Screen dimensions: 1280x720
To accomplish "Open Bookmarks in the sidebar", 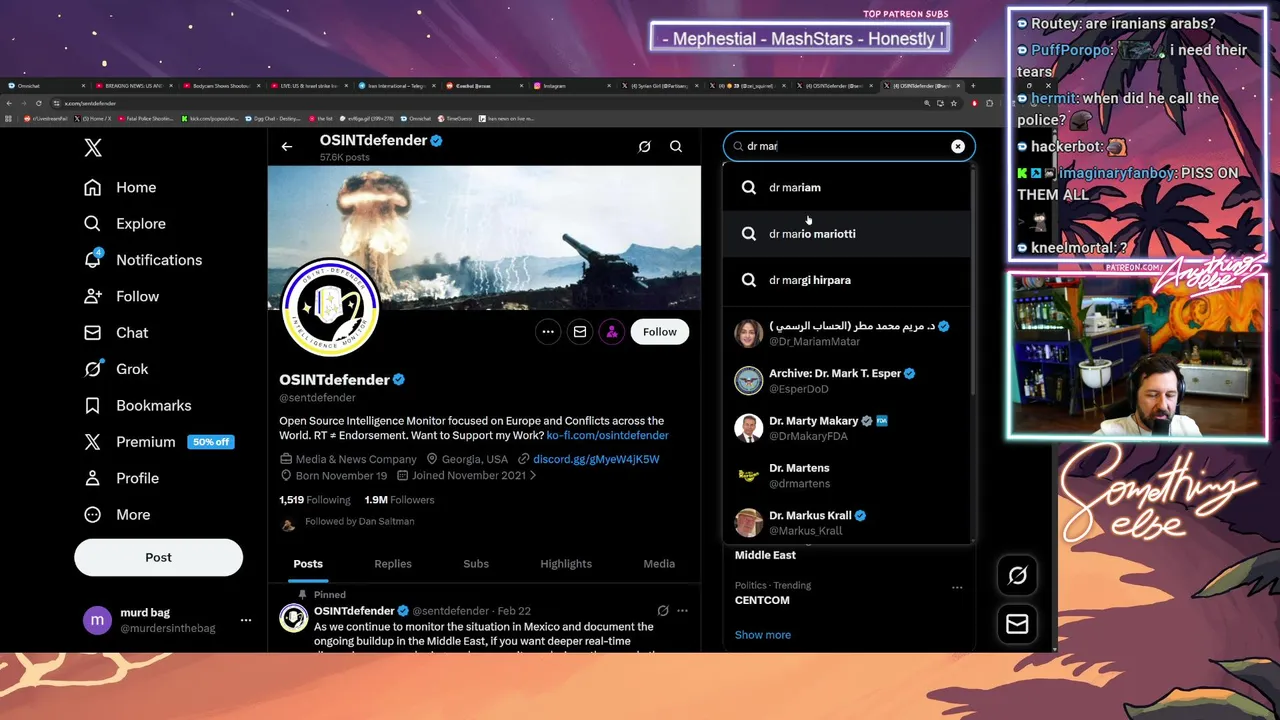I will [x=137, y=405].
